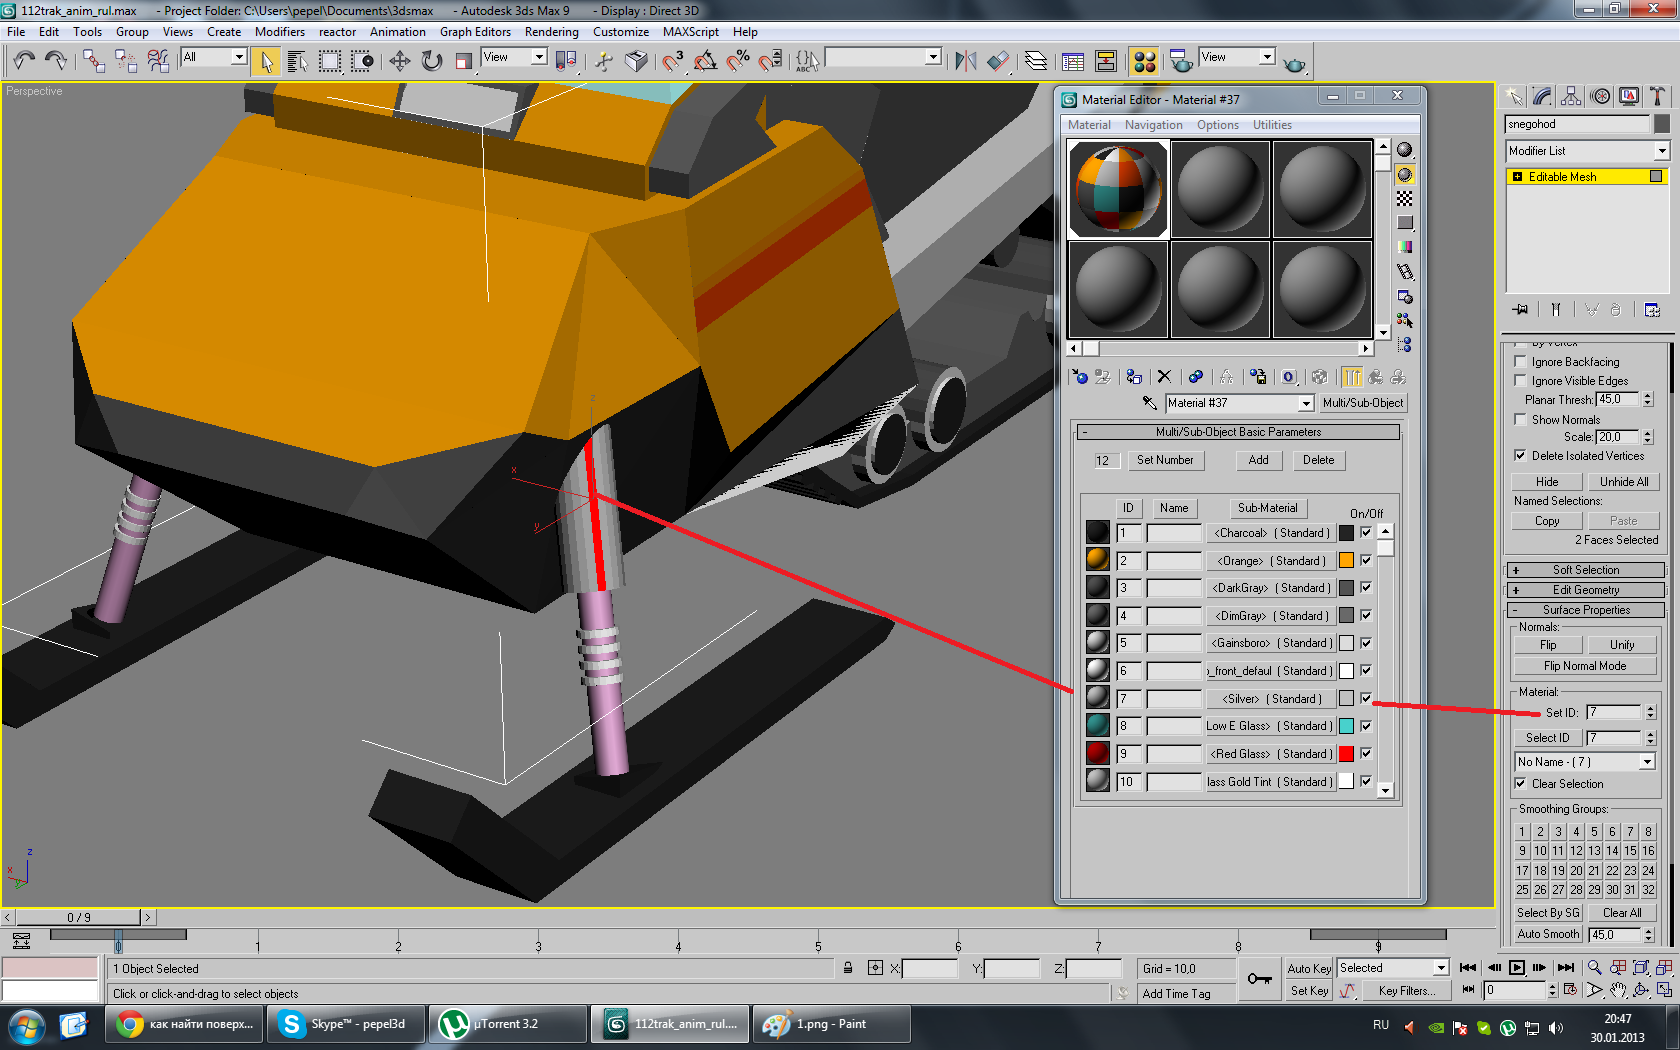Play the animation
The image size is (1680, 1050).
point(1517,967)
